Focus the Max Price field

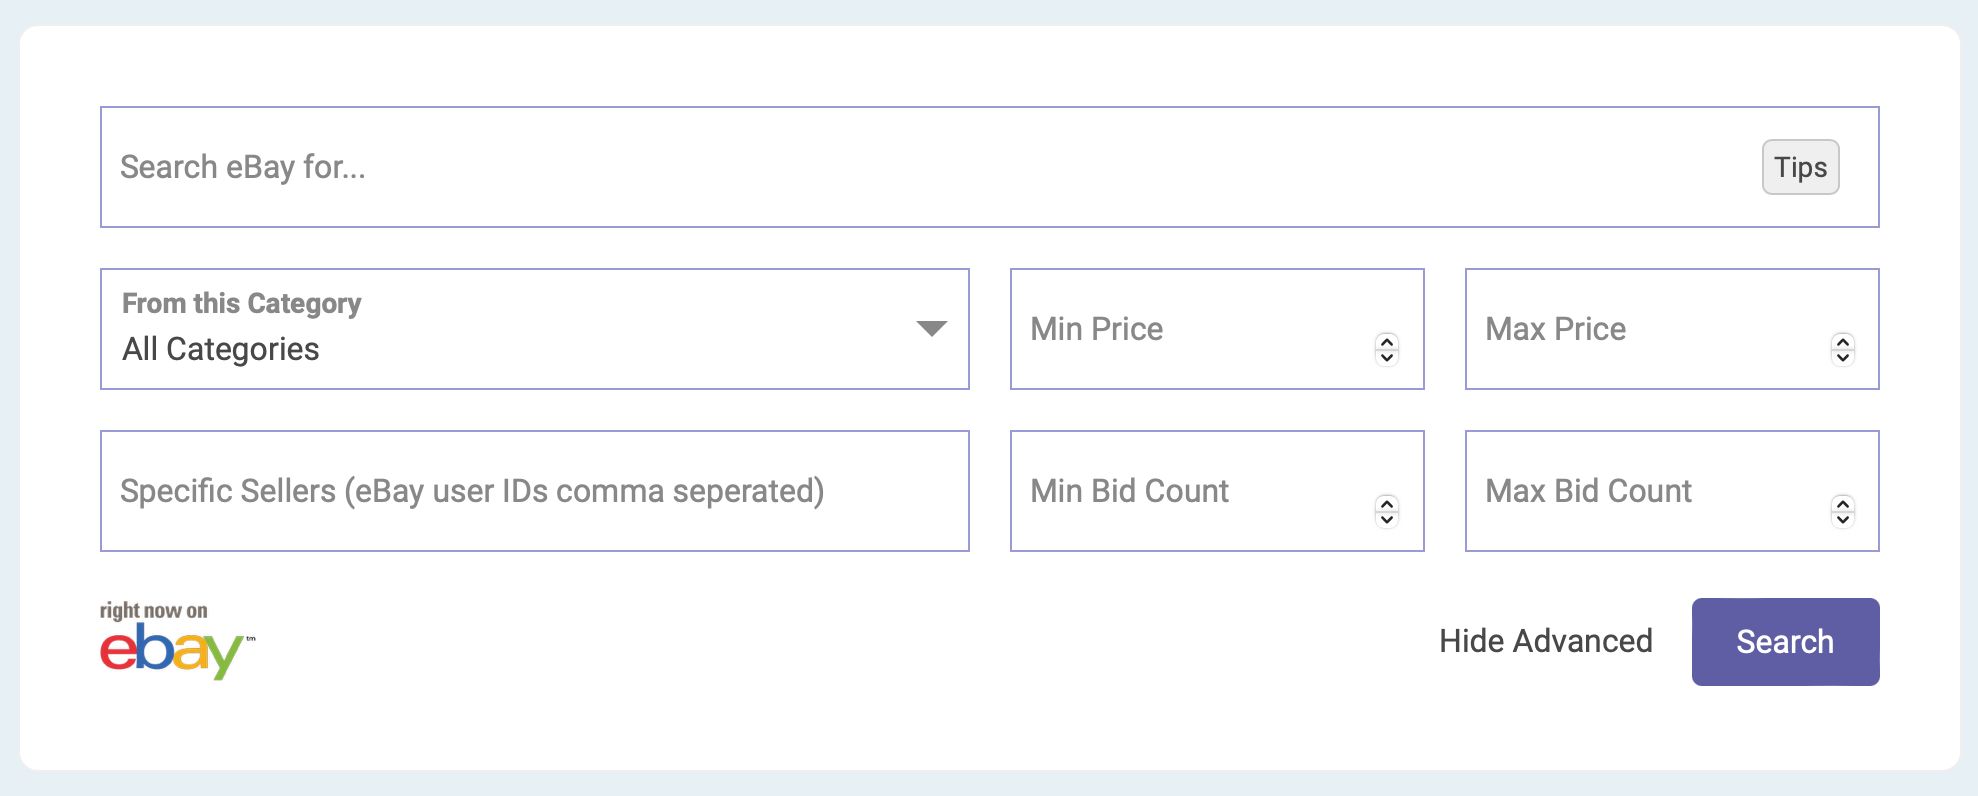click(1672, 329)
